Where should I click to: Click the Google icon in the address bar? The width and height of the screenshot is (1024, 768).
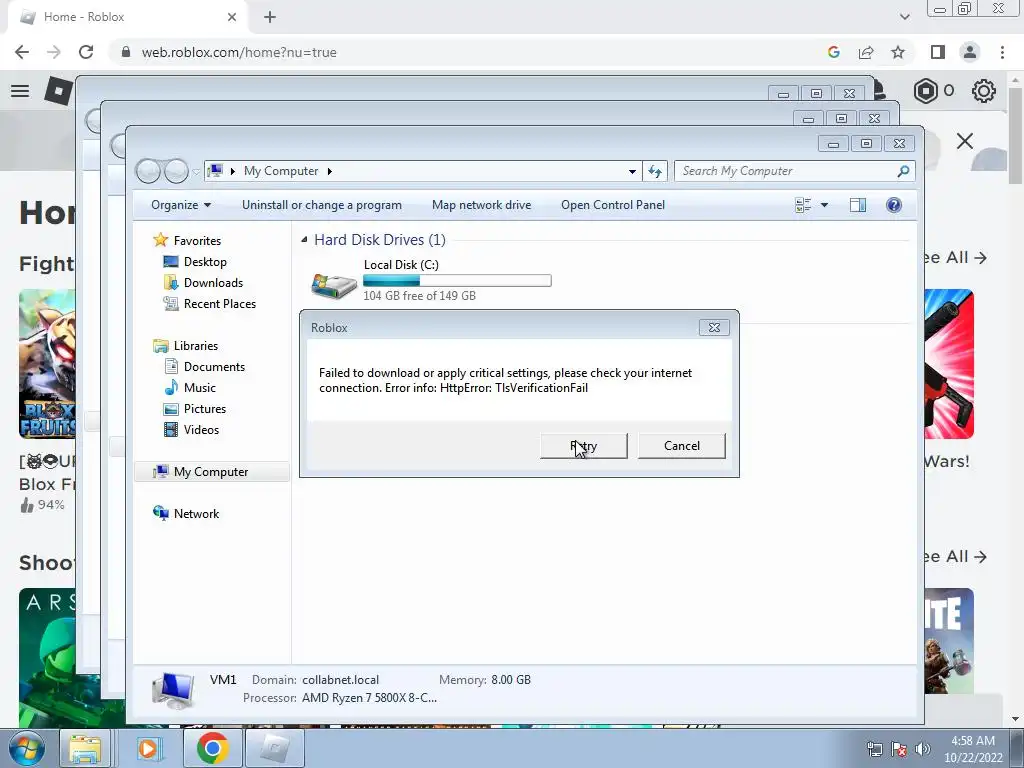[x=833, y=52]
